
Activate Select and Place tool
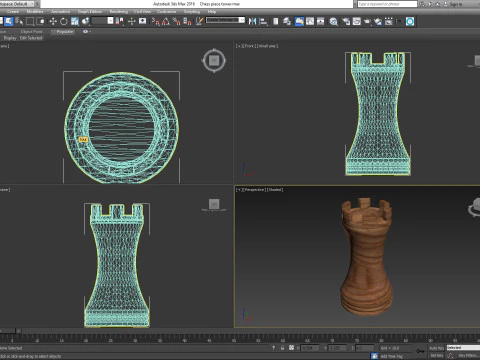85,21
